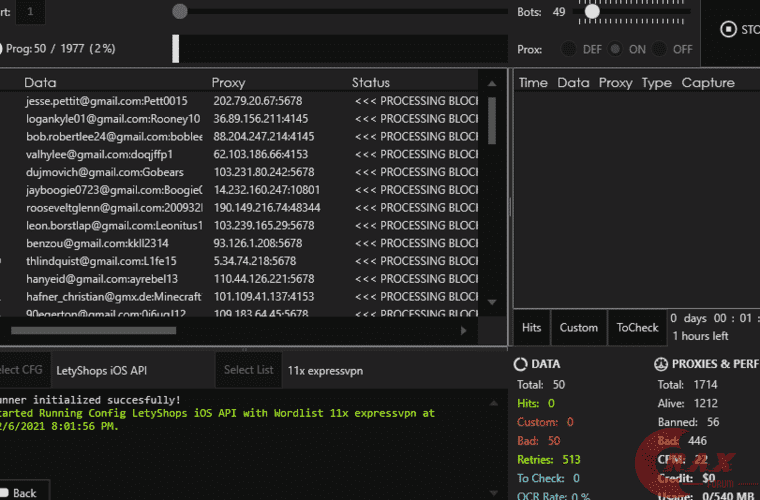Click the data list scroll-down arrow

click(x=491, y=301)
